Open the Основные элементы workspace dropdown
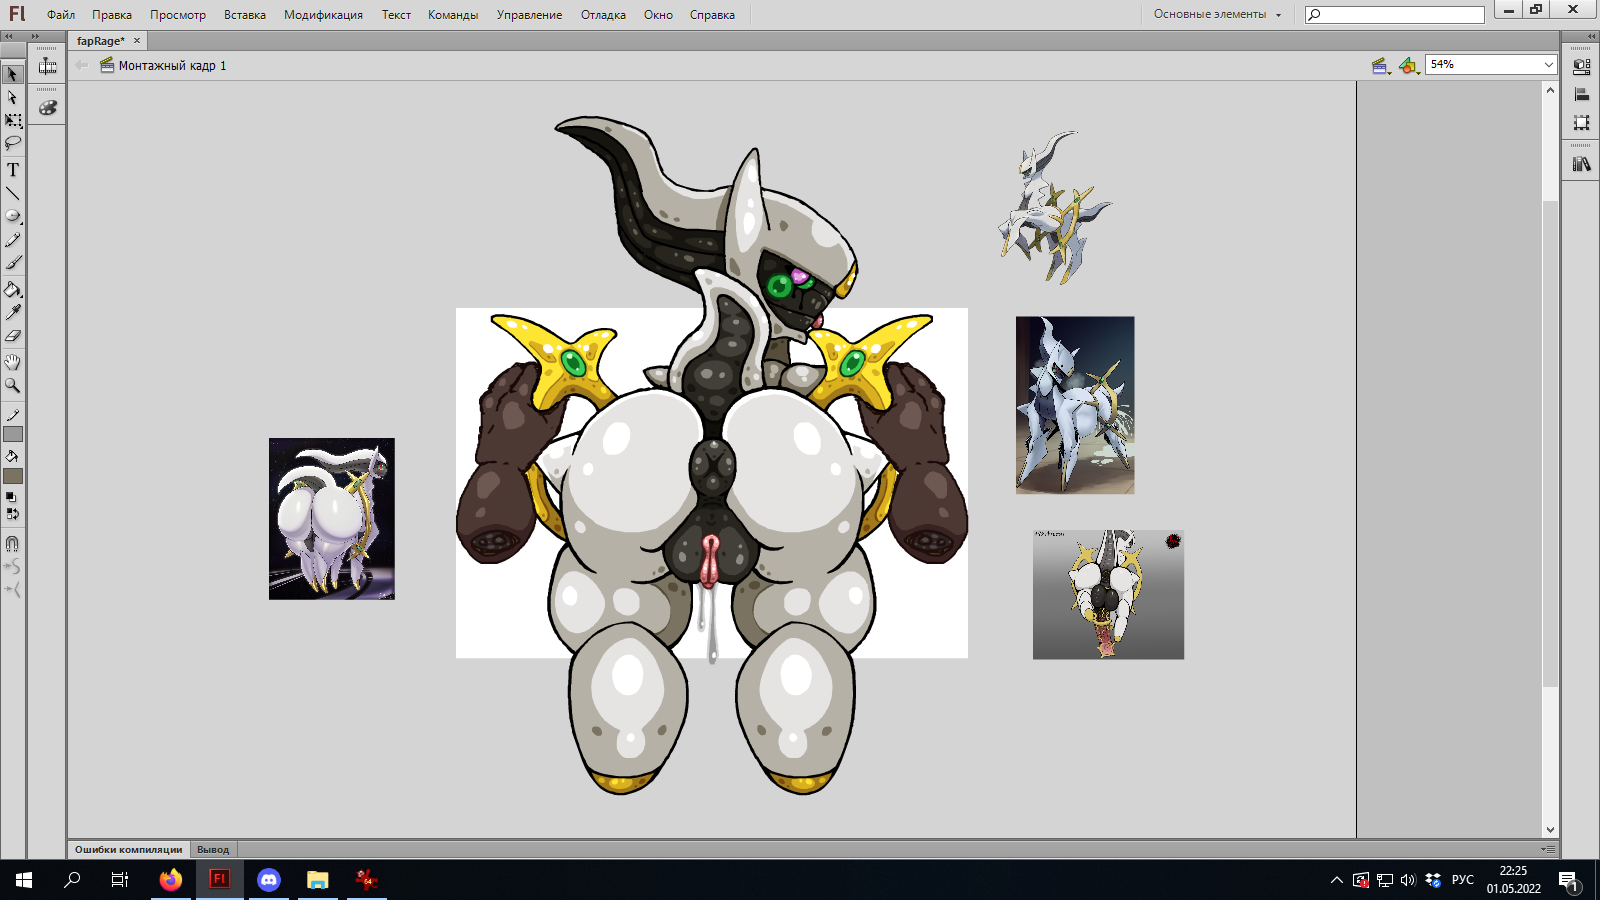The image size is (1600, 900). click(1217, 15)
